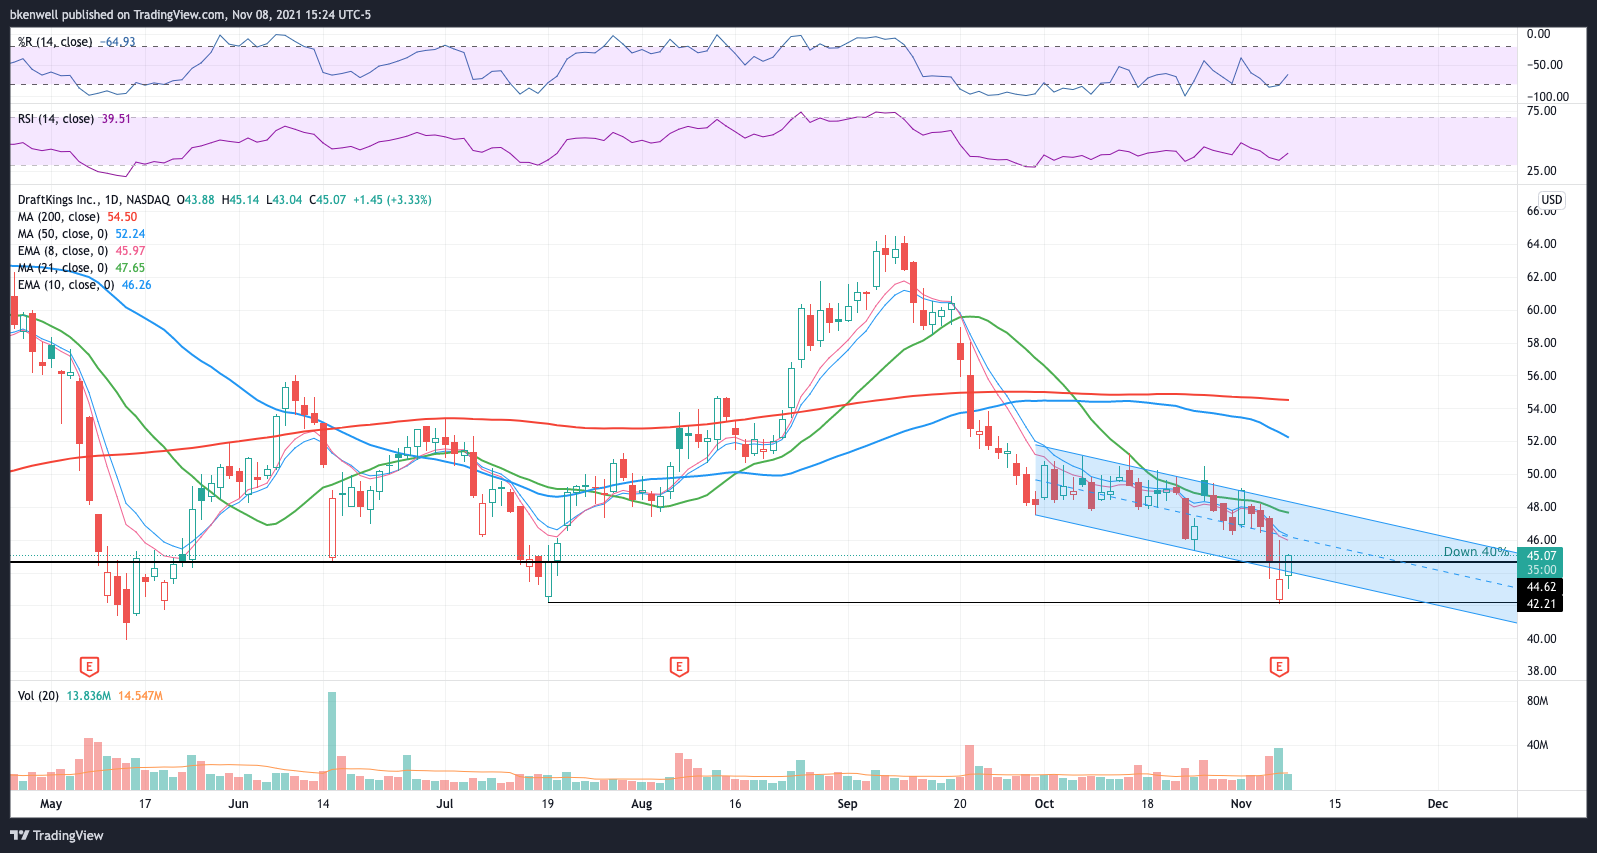Viewport: 1597px width, 853px height.
Task: Click the Dec label on the date axis
Action: (x=1438, y=804)
